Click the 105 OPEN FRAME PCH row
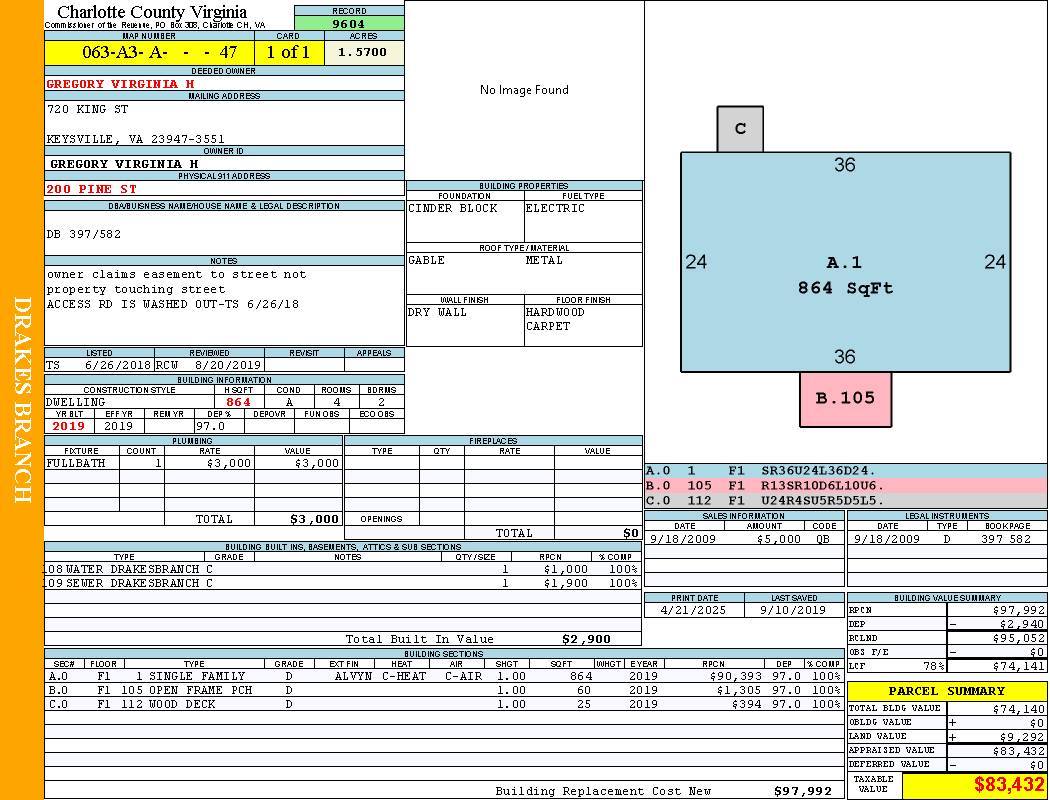 coord(444,690)
